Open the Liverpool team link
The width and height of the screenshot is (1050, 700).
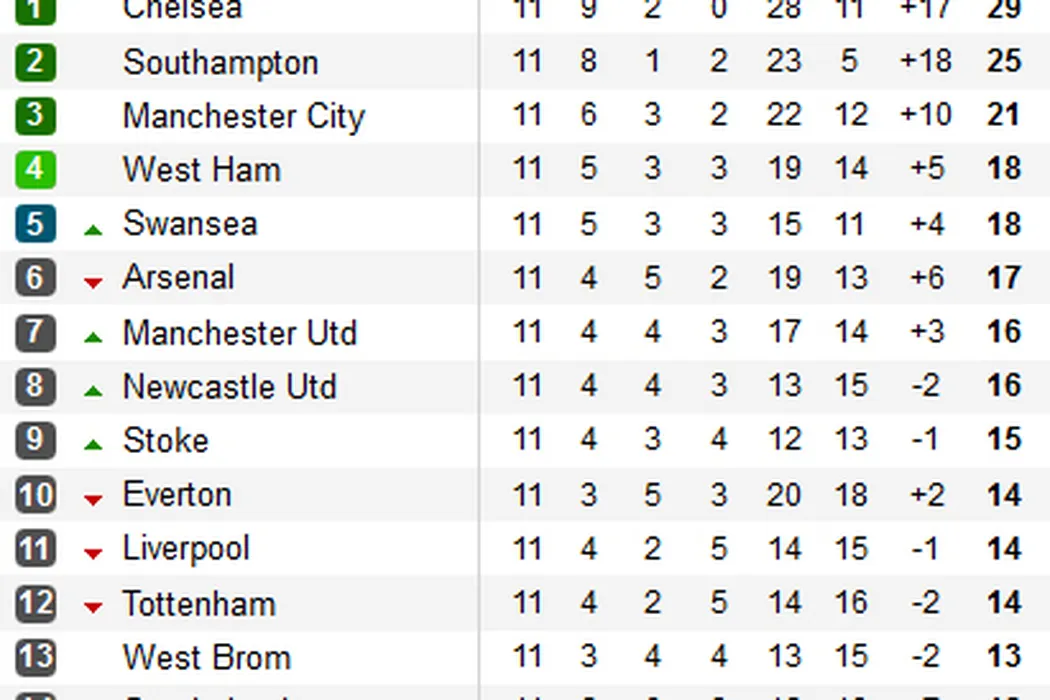186,548
